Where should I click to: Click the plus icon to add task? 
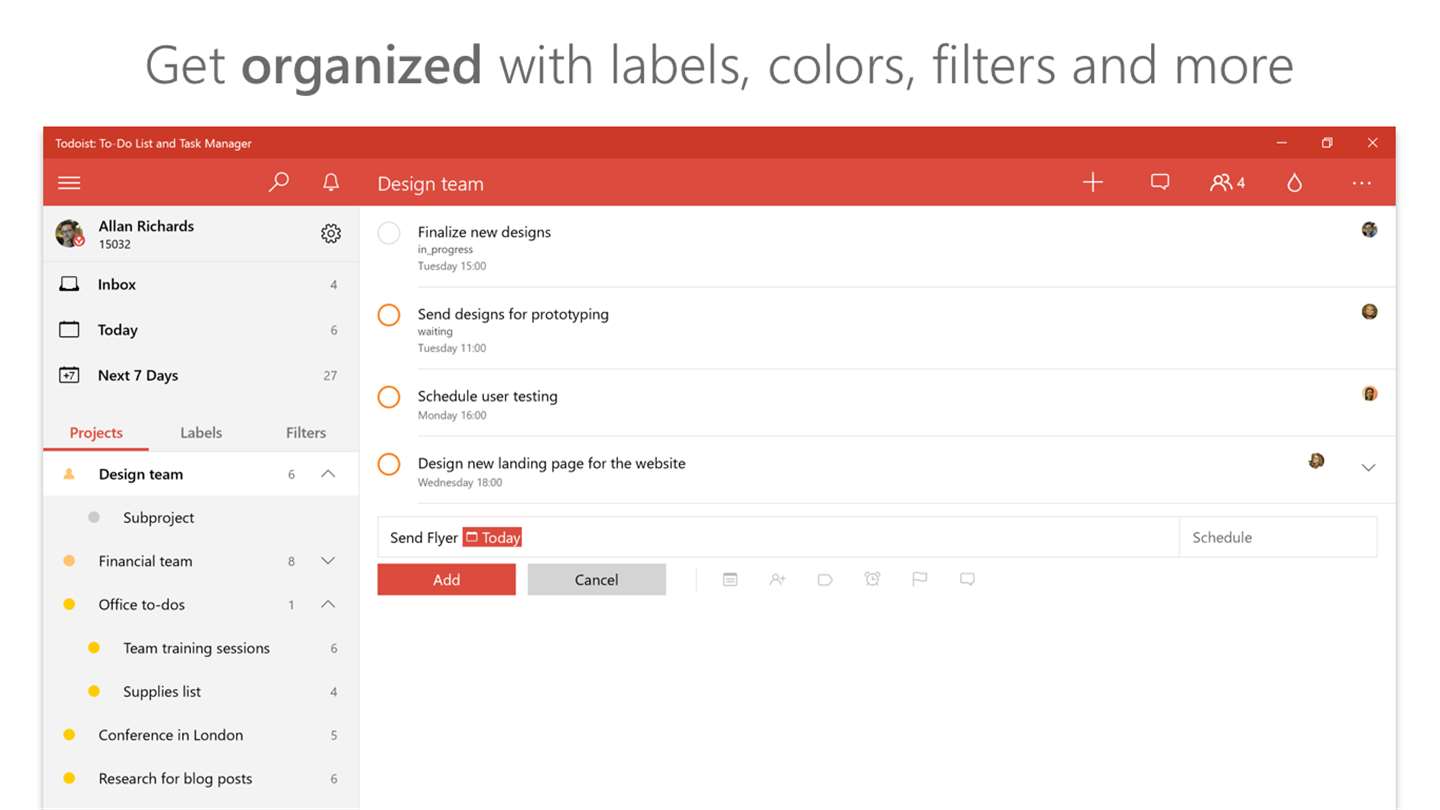coord(1093,182)
